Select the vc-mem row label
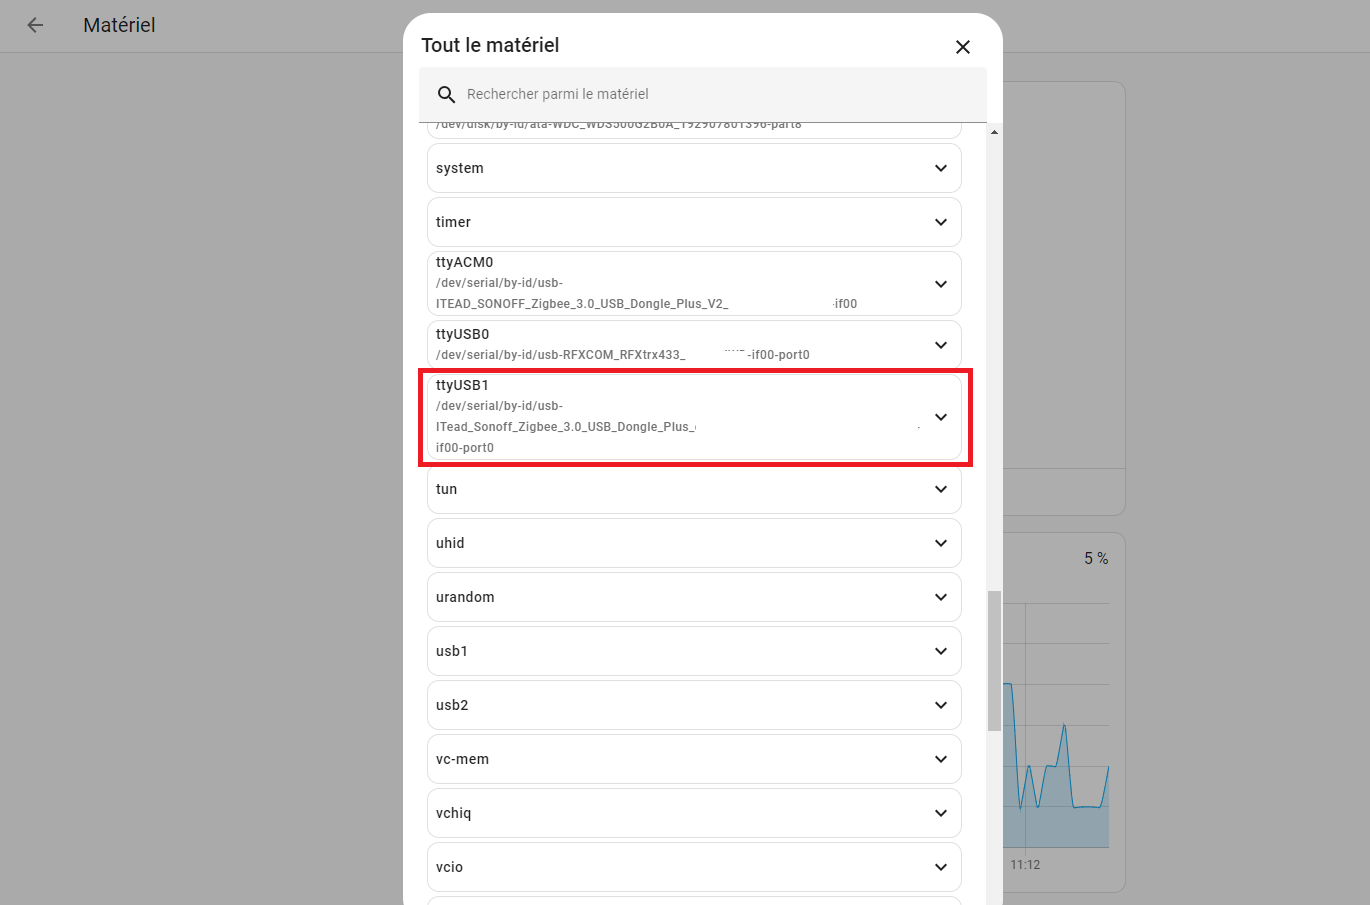The image size is (1370, 905). (462, 759)
